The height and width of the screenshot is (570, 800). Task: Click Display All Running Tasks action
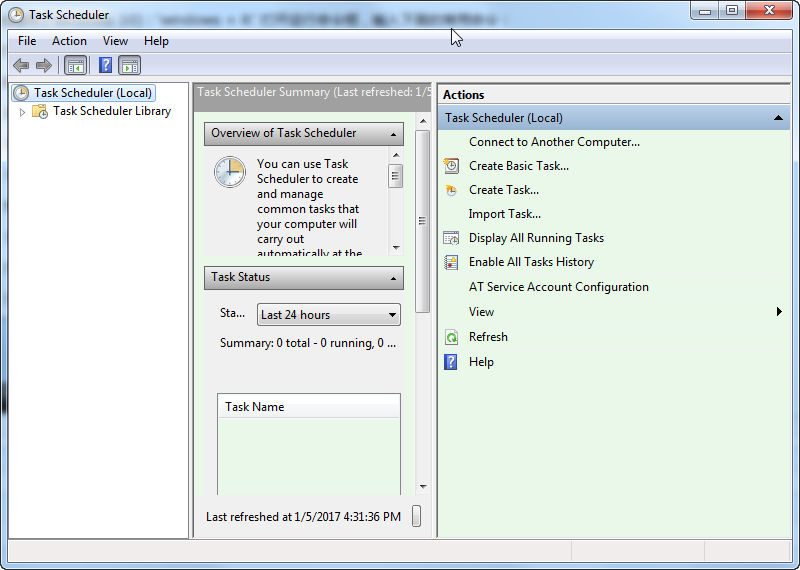point(536,238)
